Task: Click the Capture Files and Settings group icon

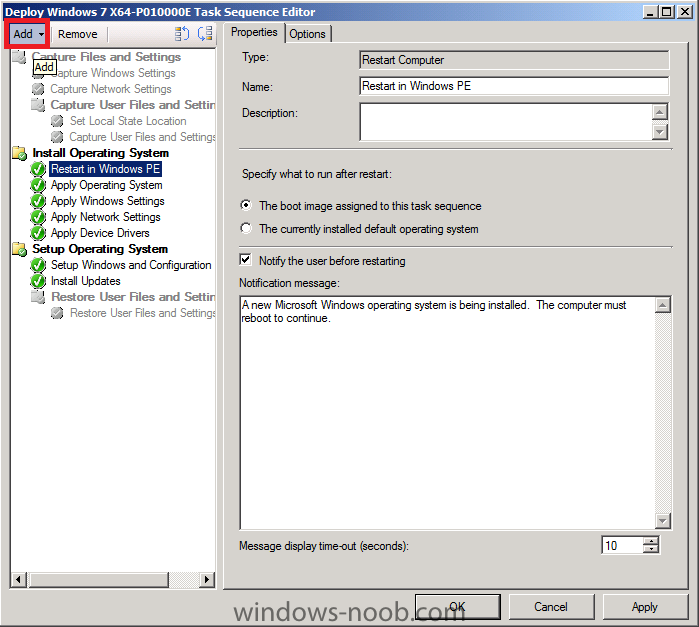Action: [x=19, y=57]
